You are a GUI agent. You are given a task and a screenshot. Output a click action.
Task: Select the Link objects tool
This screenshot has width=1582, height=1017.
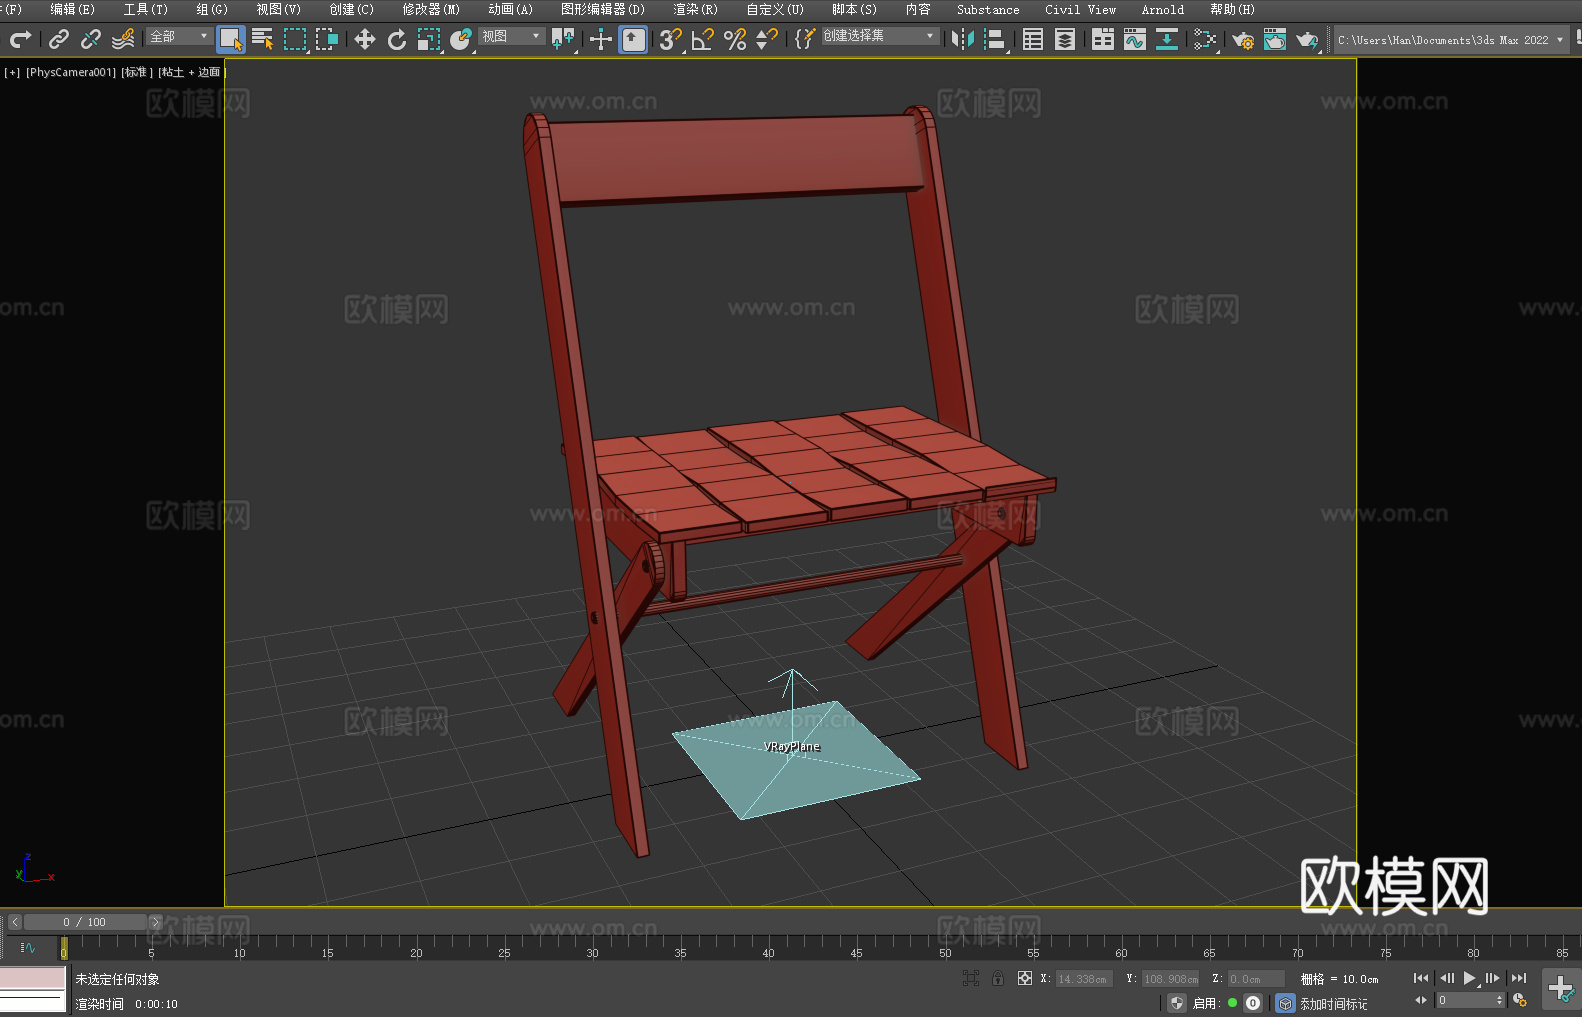point(59,39)
